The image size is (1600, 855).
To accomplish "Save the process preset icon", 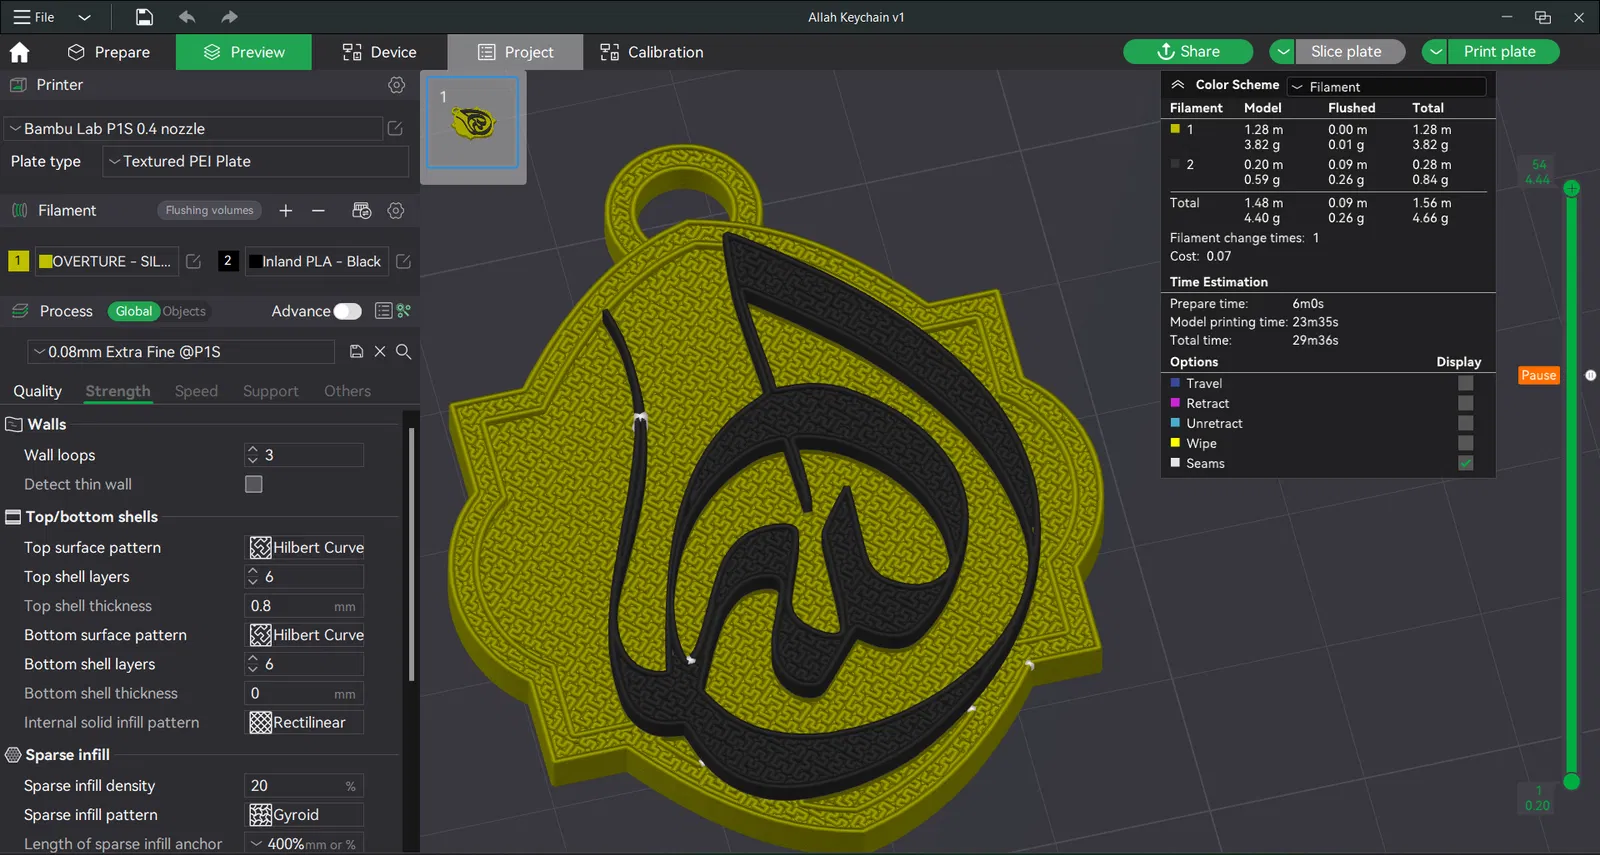I will pyautogui.click(x=356, y=352).
